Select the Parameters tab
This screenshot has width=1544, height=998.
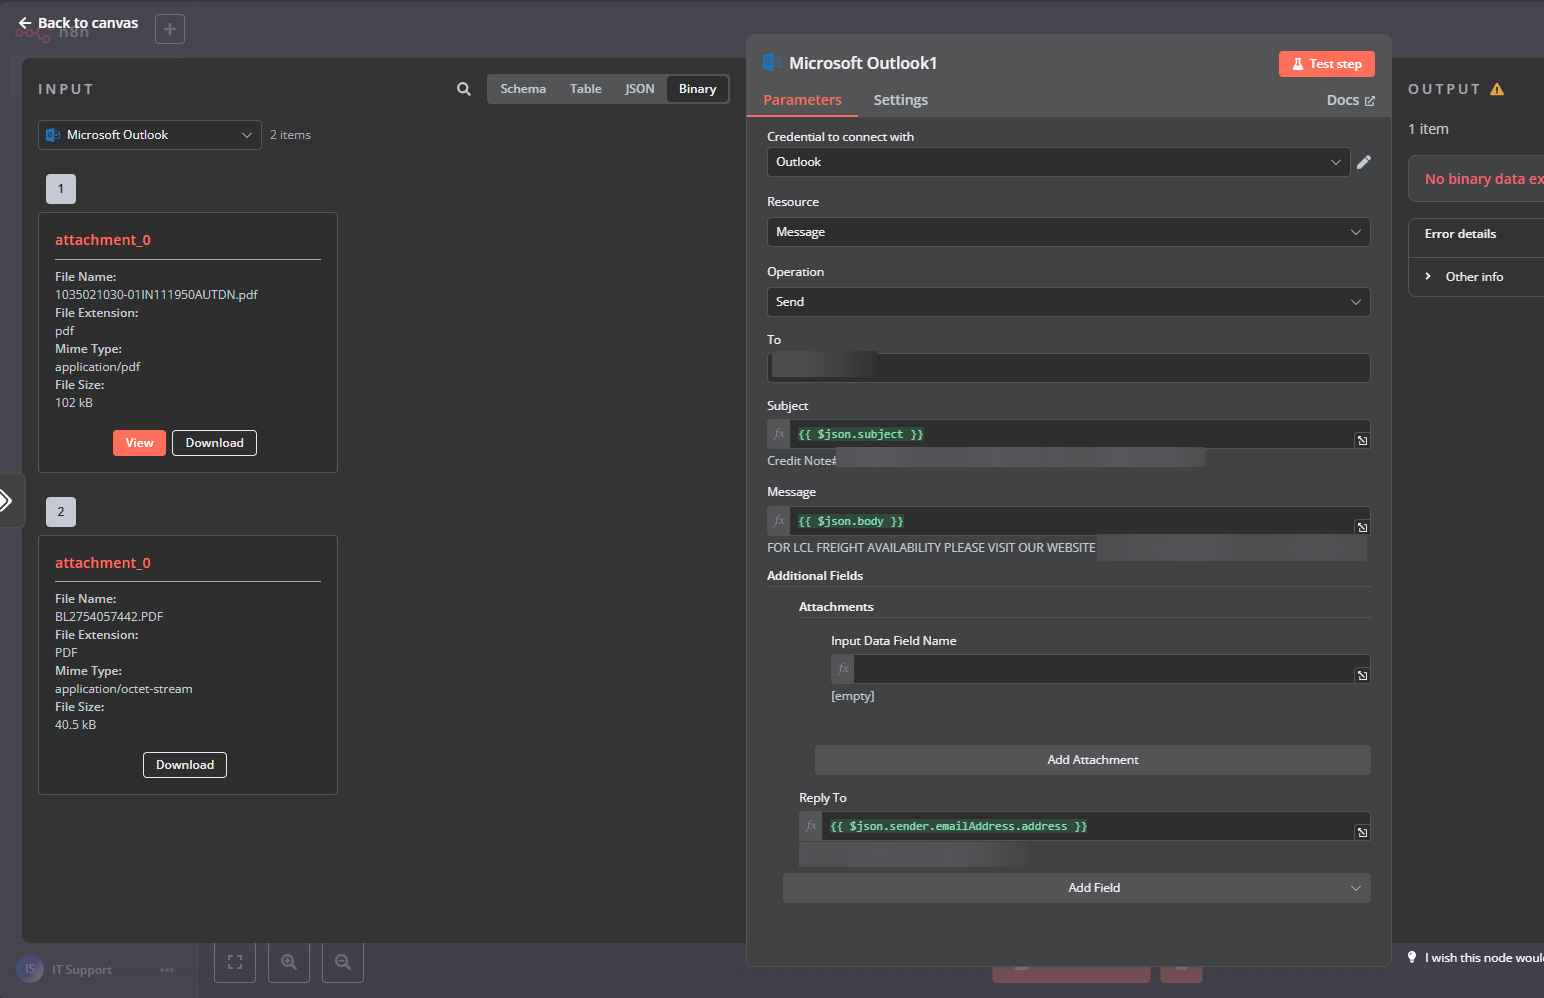click(x=802, y=100)
